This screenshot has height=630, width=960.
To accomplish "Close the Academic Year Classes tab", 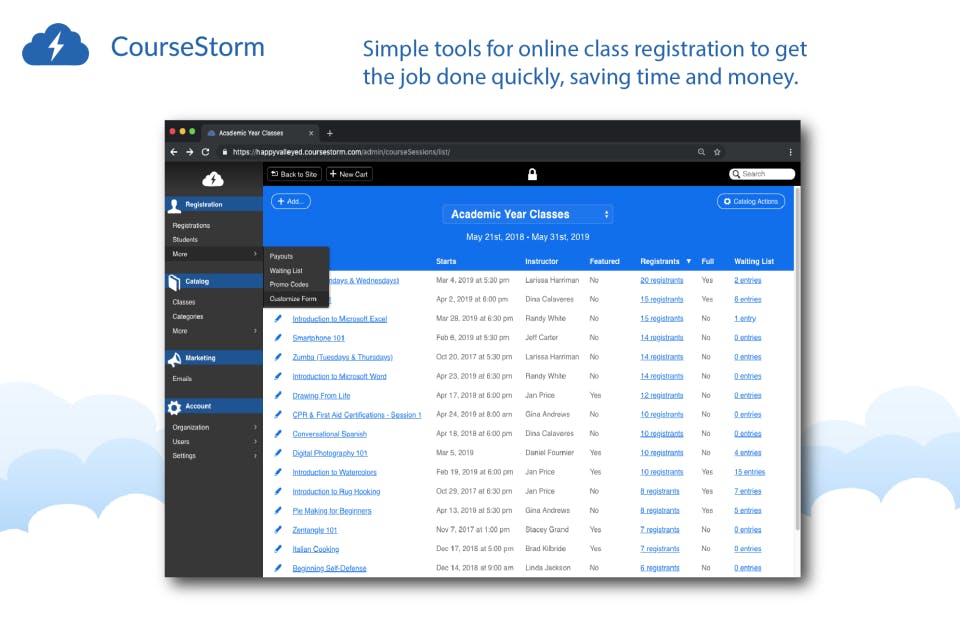I will pos(311,133).
